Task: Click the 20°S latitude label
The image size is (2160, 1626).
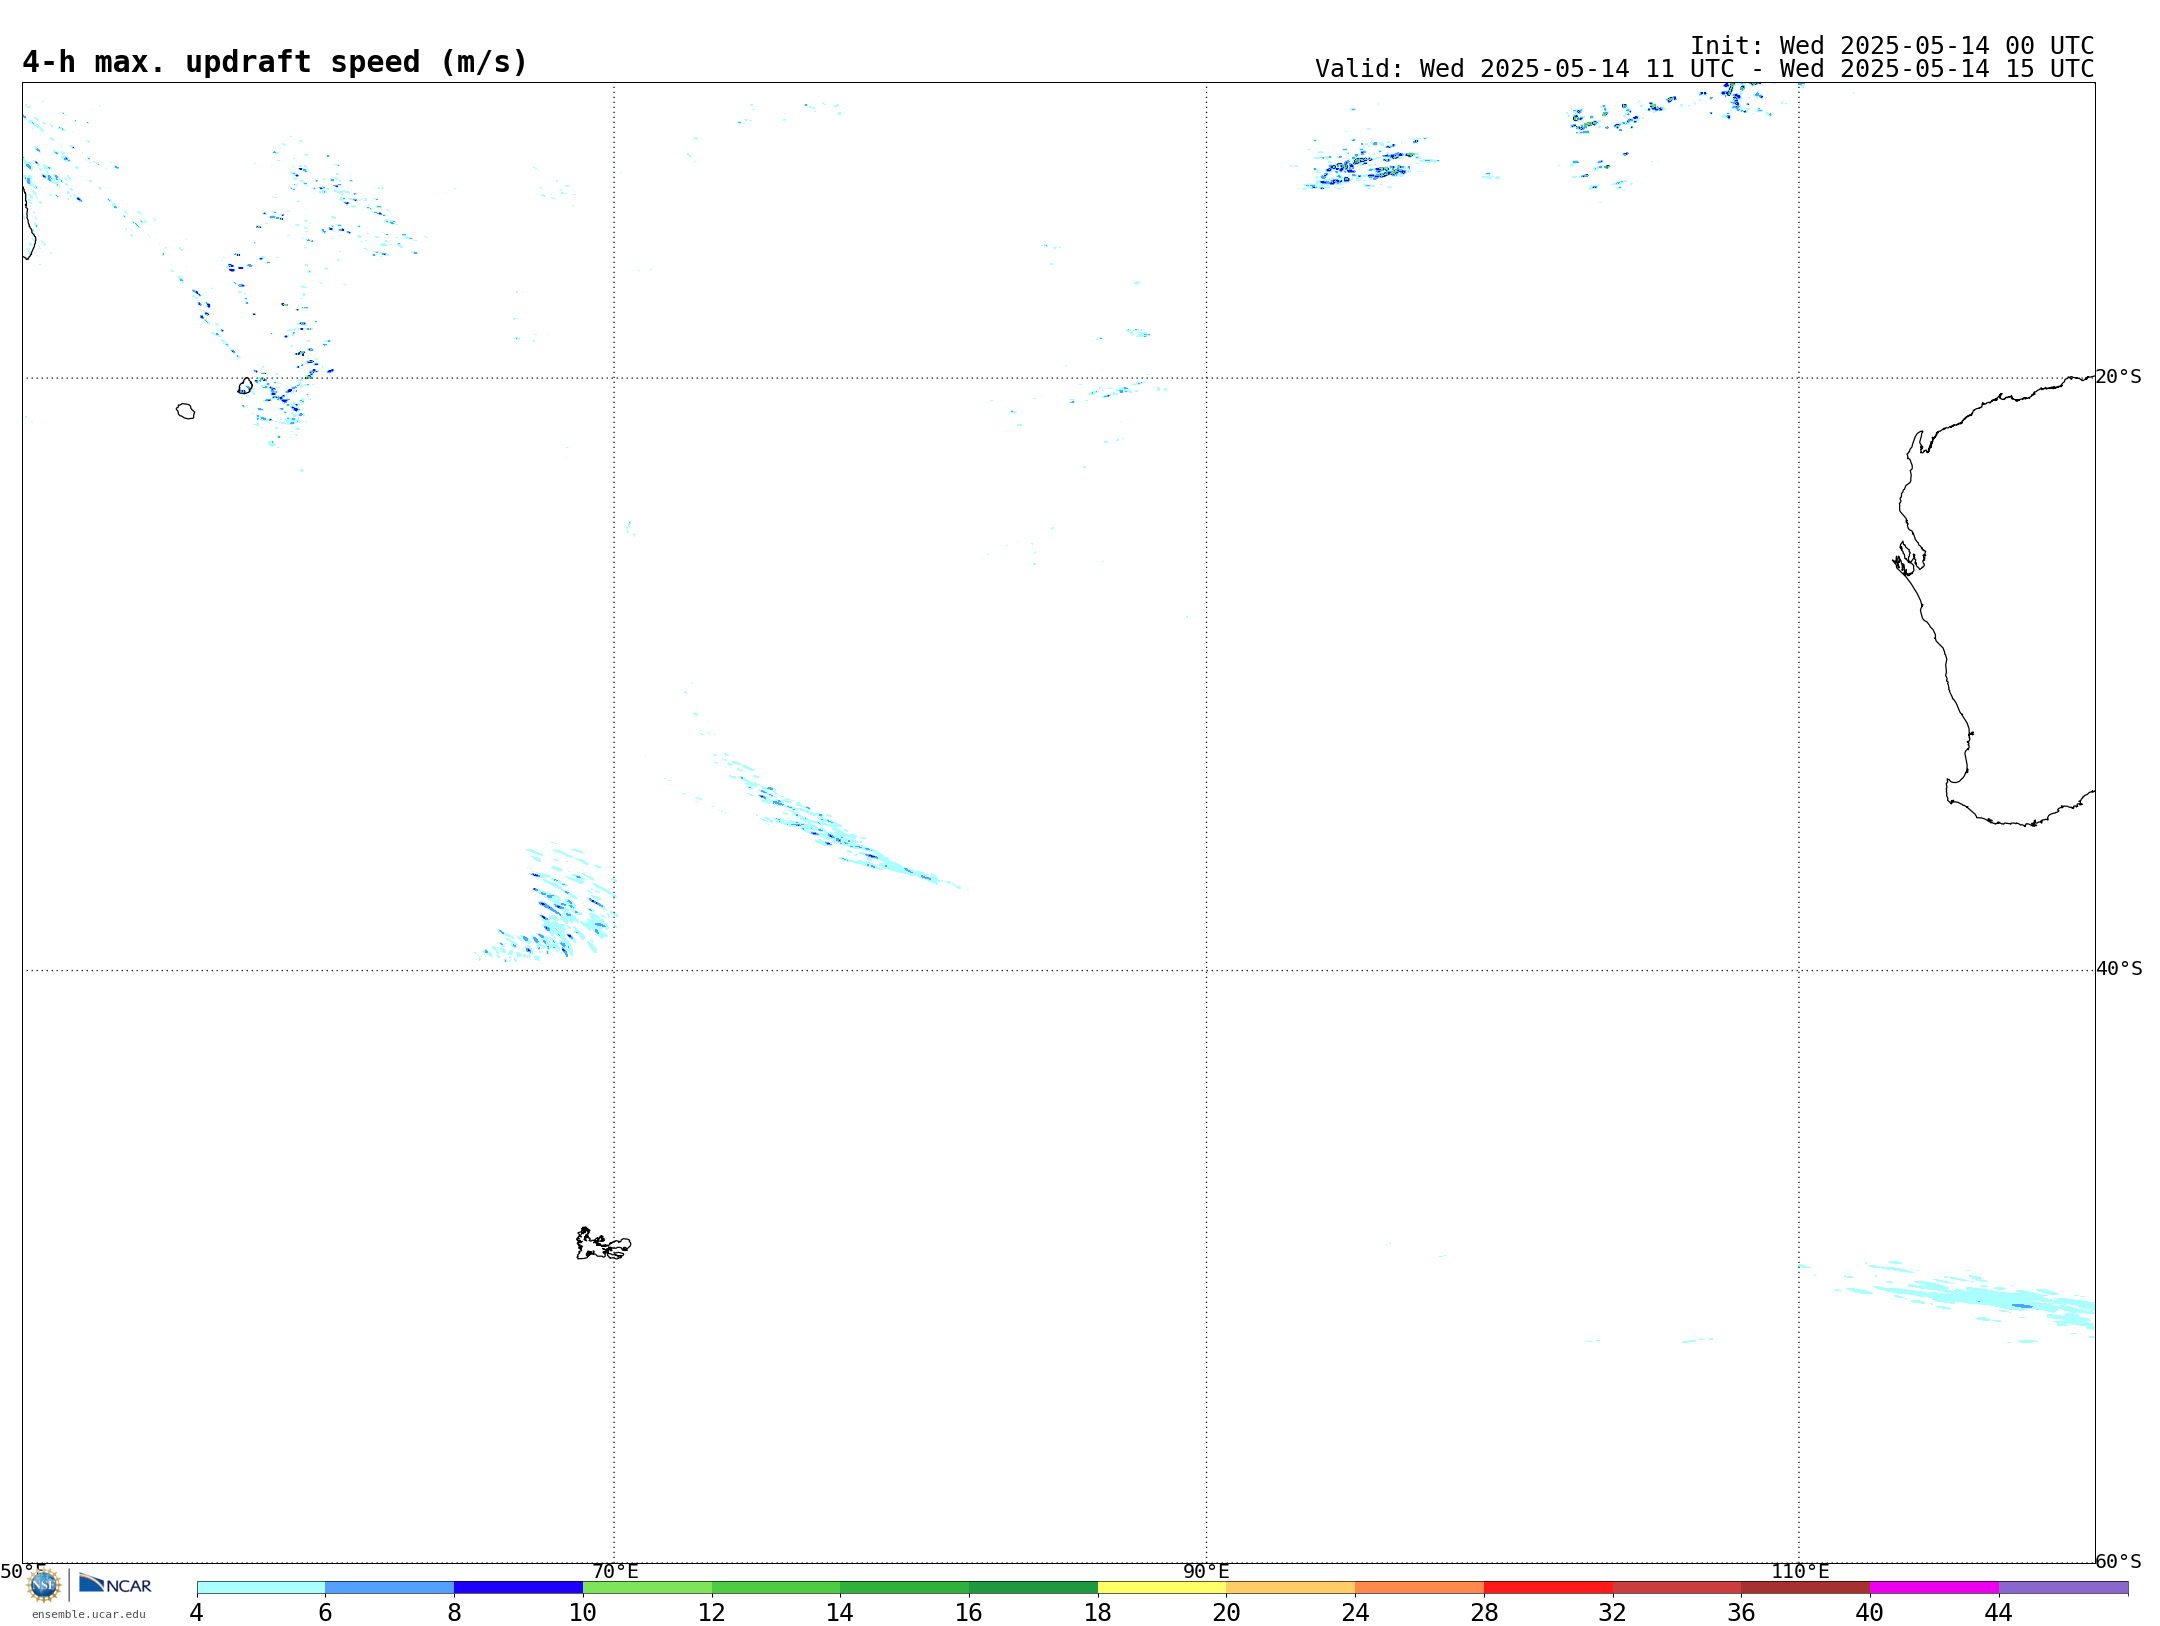Action: [x=2118, y=376]
